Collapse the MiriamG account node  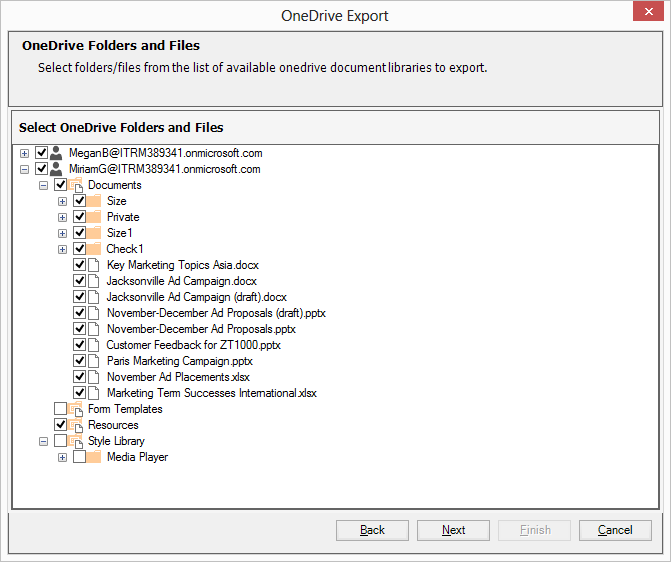coord(24,169)
